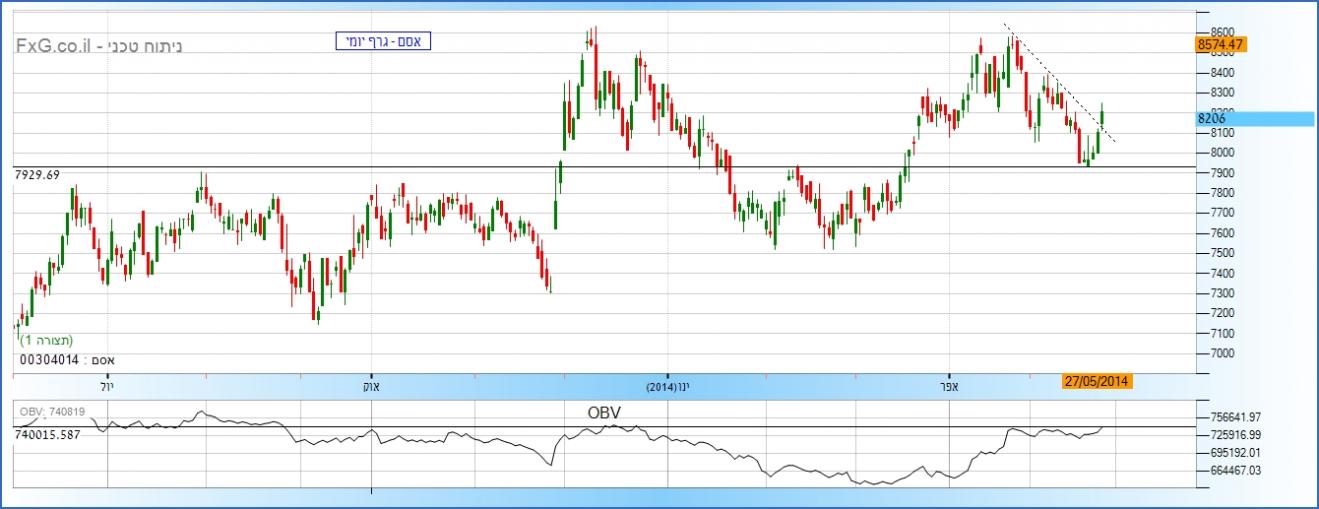Screen dimensions: 1319x509
Task: Click the large OBV indicator panel title
Action: click(606, 411)
